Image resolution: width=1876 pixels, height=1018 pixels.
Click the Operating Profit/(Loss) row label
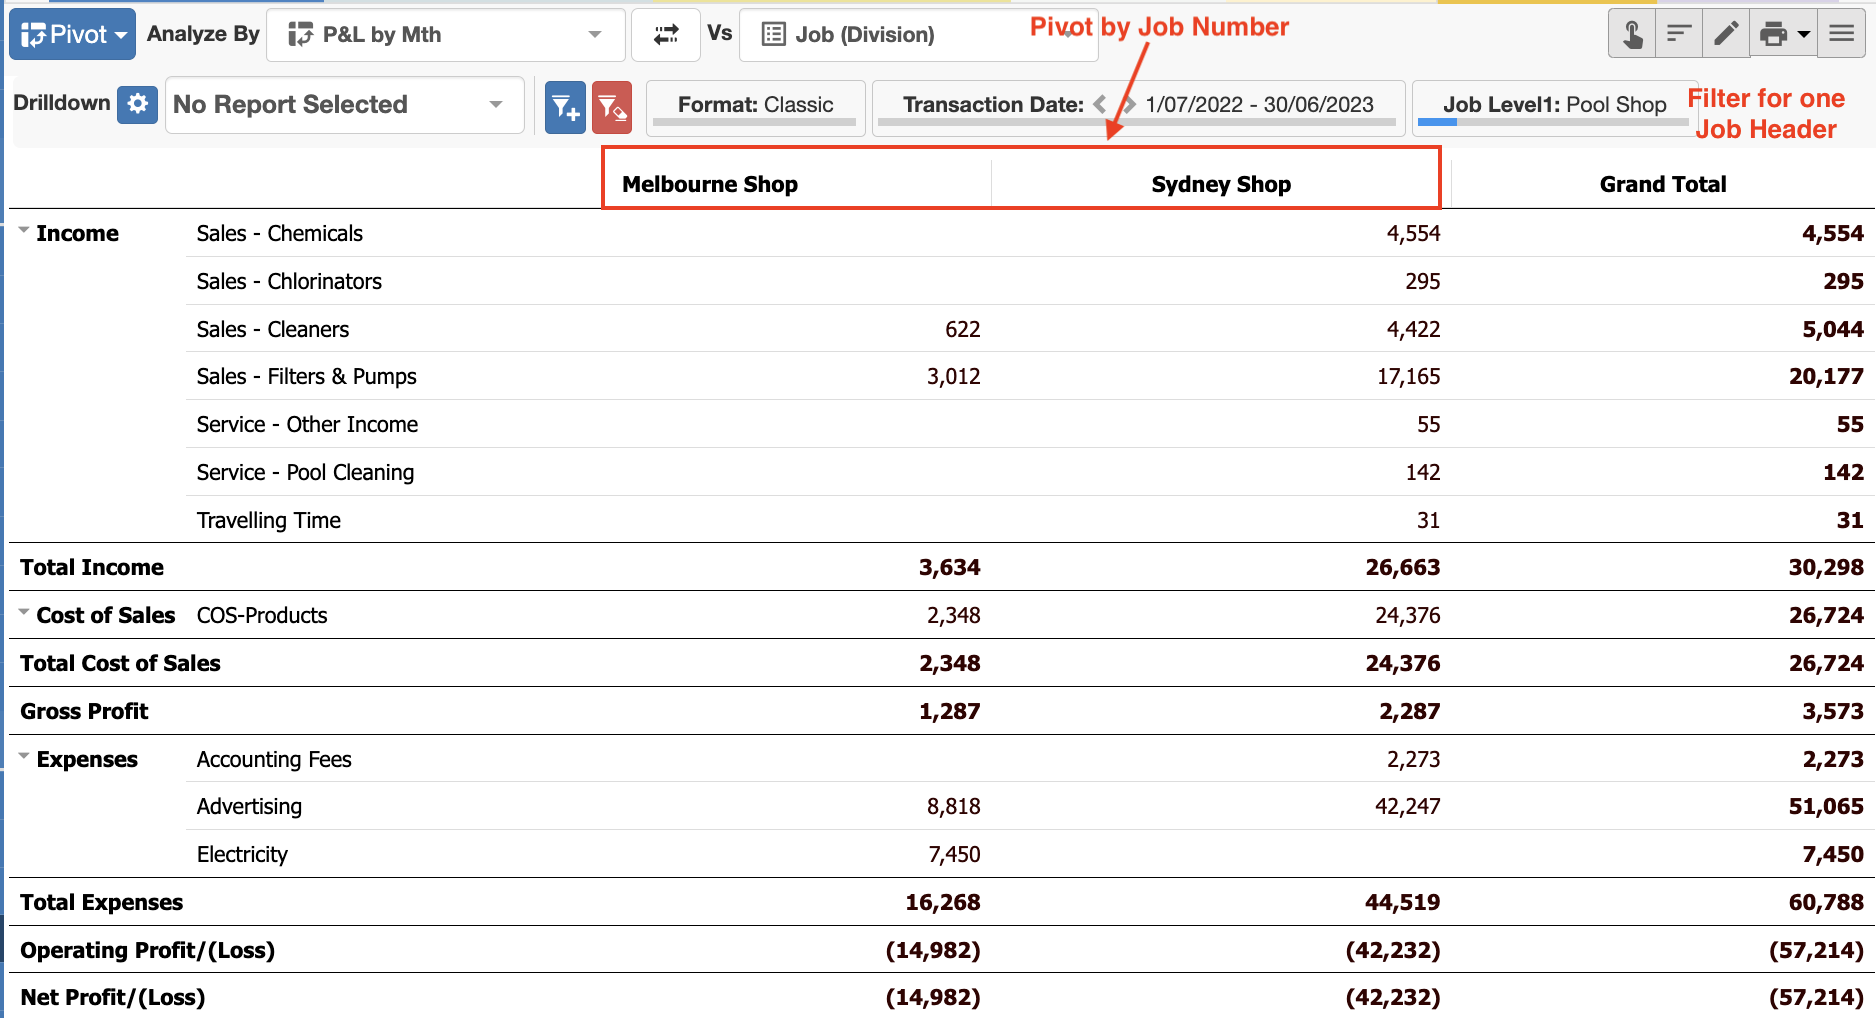[x=148, y=950]
